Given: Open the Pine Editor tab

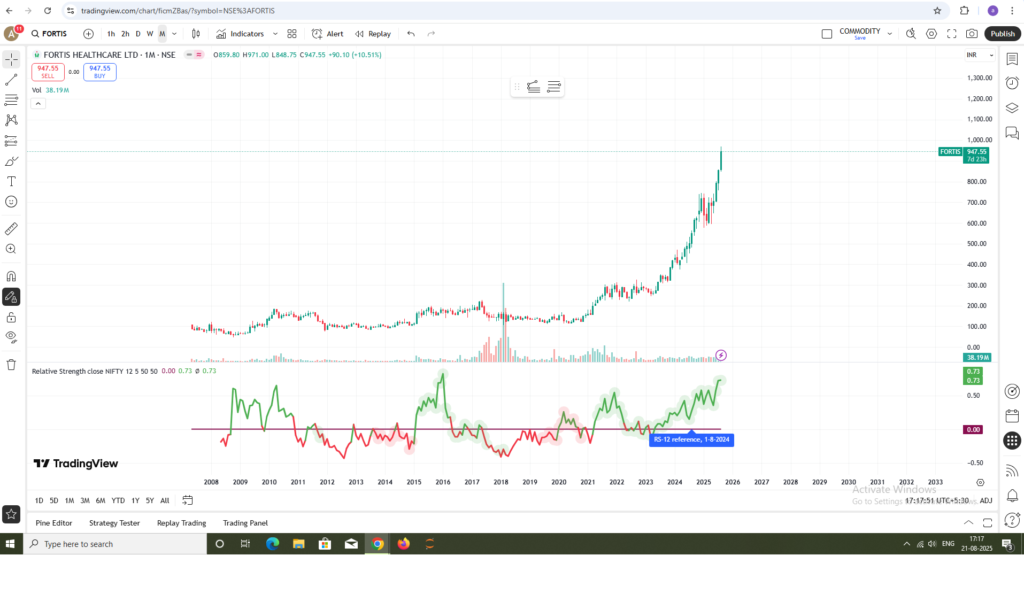Looking at the screenshot, I should click(x=54, y=523).
